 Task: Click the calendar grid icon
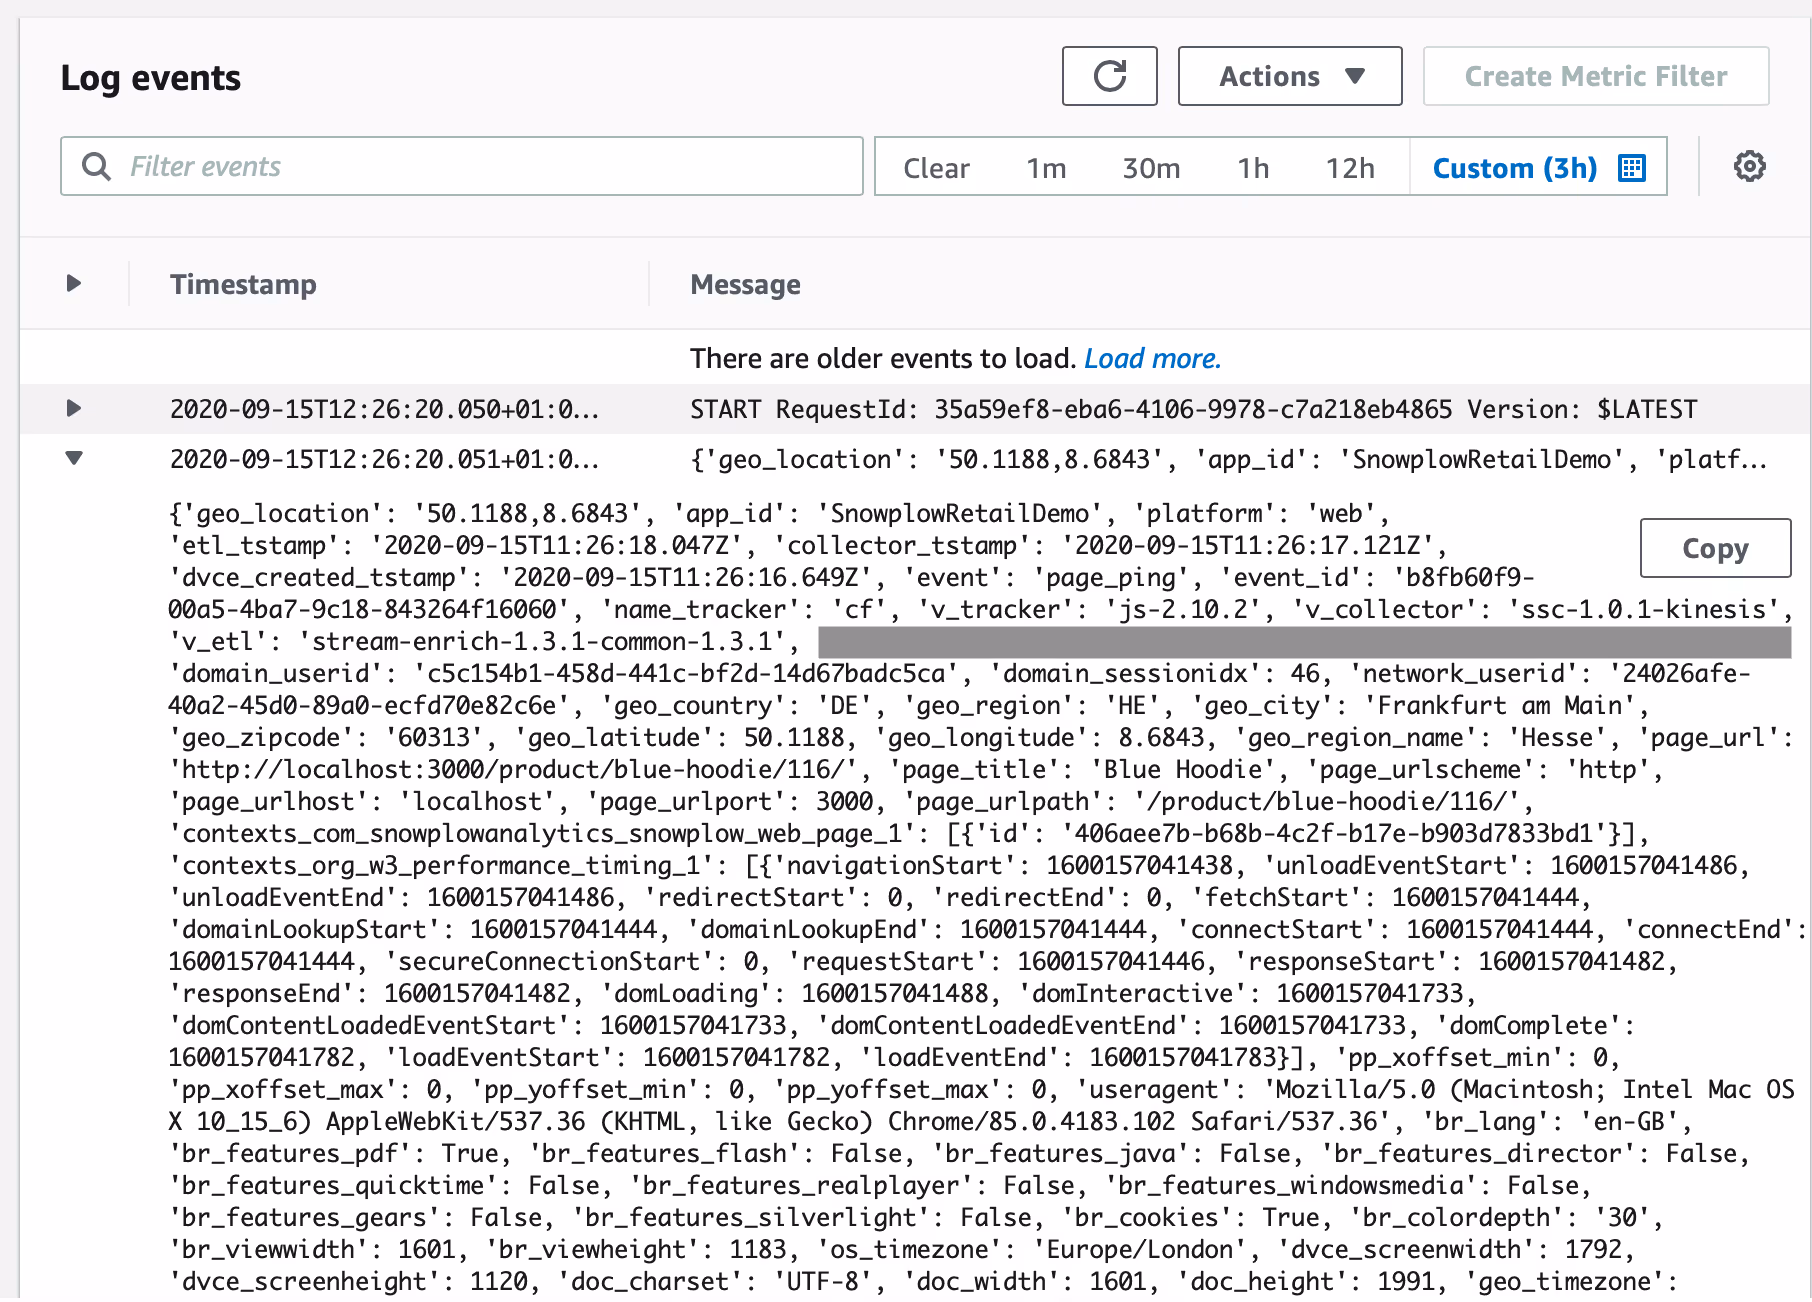pos(1631,167)
